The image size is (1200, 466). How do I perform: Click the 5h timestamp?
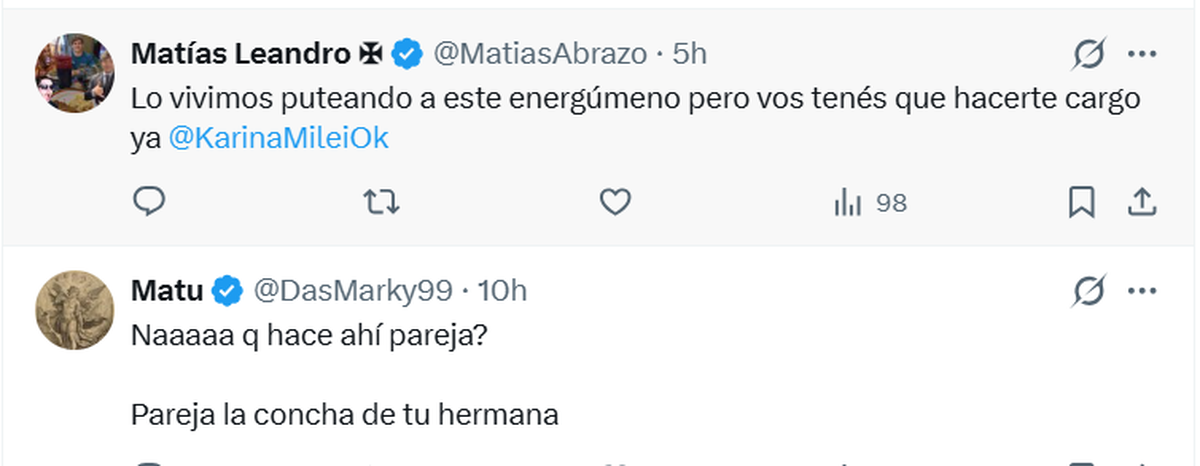(x=689, y=54)
